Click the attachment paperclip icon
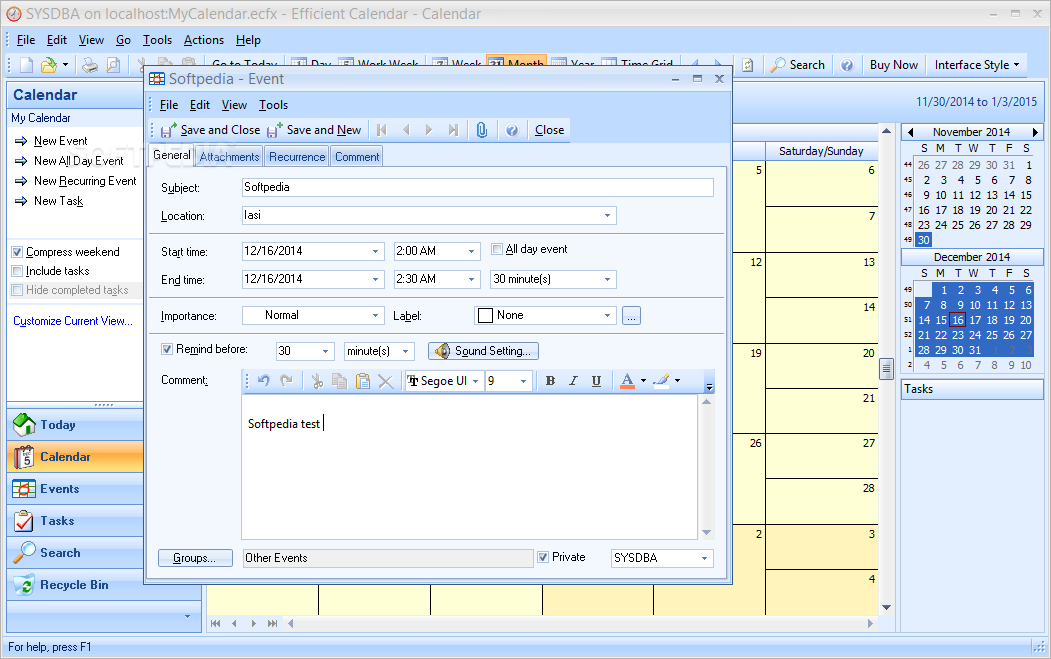The image size is (1051, 659). [481, 130]
